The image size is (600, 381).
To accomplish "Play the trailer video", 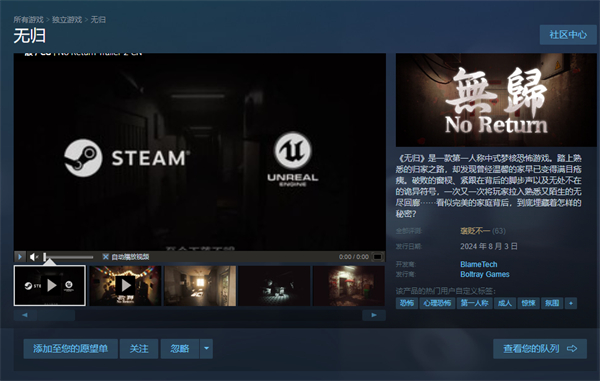I will point(20,257).
